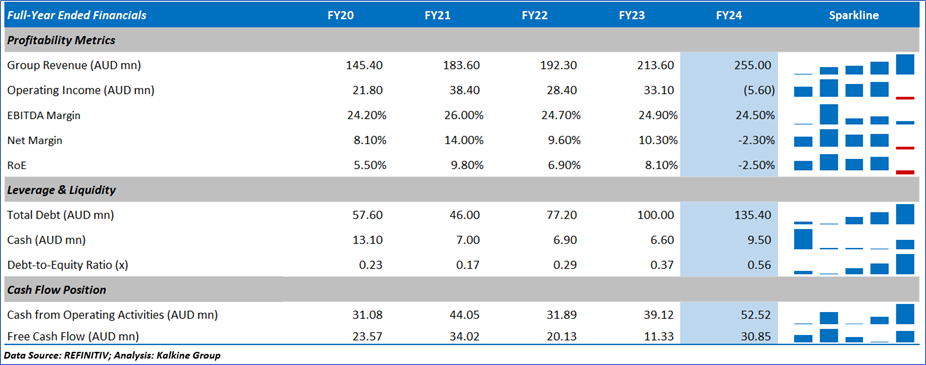
Task: Select the Data Source REFINITIV footnote text
Action: point(112,356)
